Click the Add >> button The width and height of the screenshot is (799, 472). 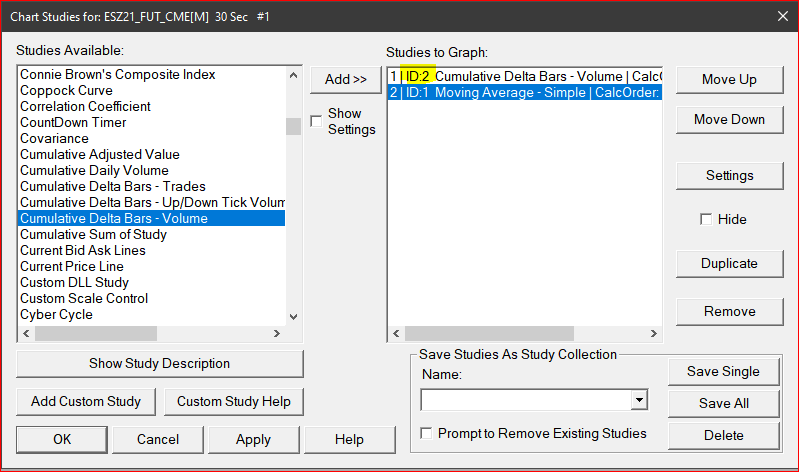pyautogui.click(x=345, y=79)
